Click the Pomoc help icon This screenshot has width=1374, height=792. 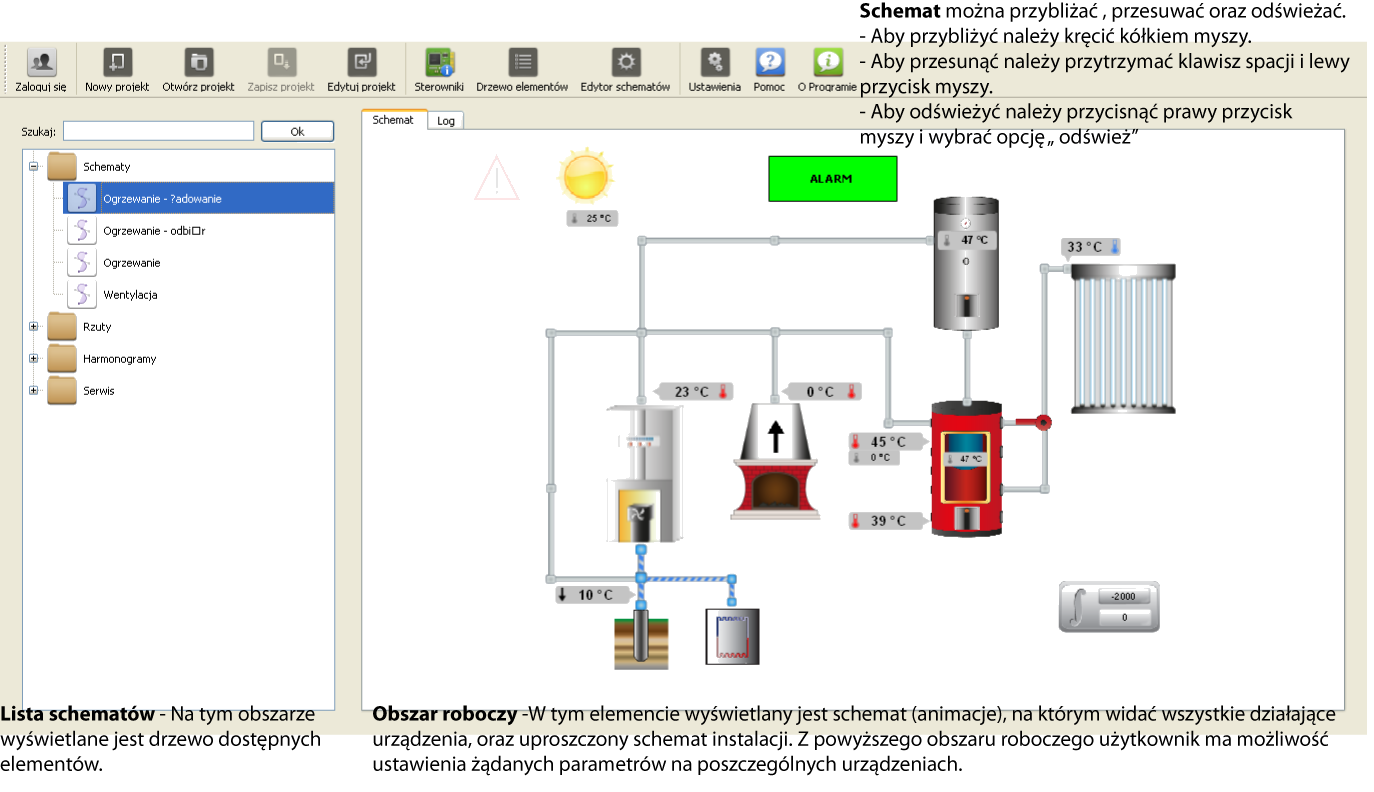coord(769,64)
